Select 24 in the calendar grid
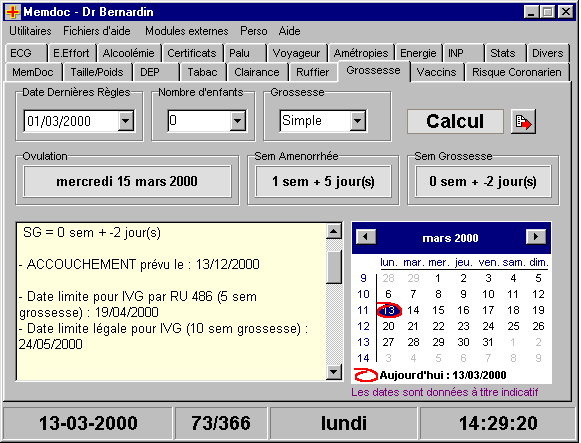Screen dimensions: 581x443 [x=488, y=326]
